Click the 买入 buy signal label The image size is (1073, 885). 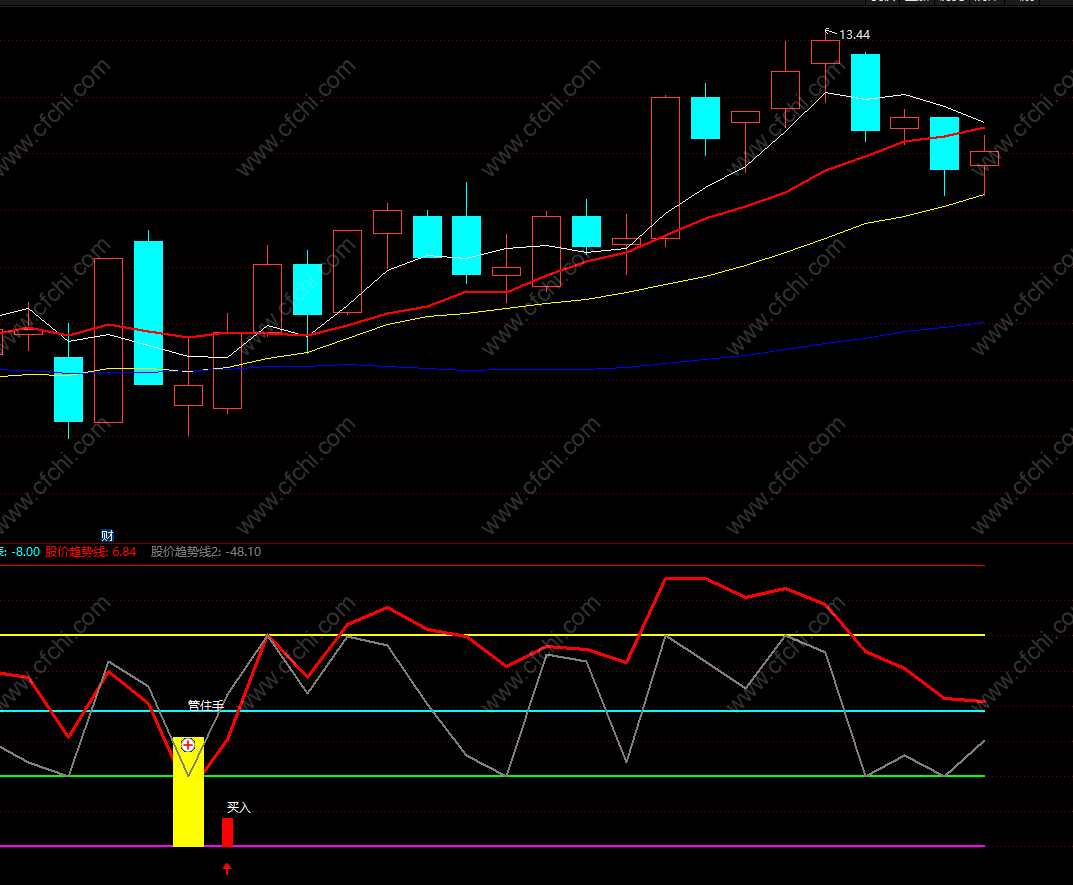click(239, 808)
